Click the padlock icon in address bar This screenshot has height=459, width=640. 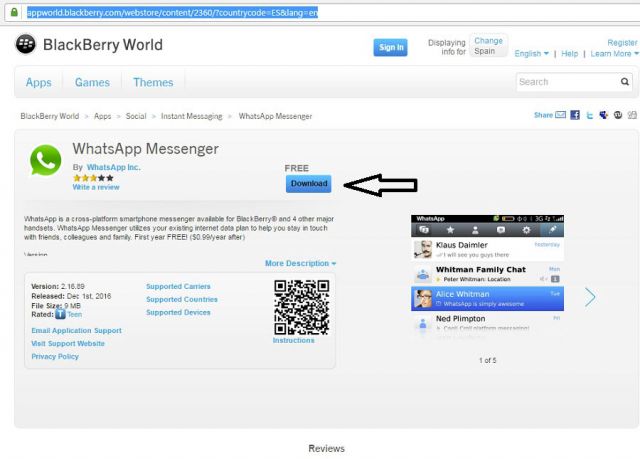pos(14,12)
